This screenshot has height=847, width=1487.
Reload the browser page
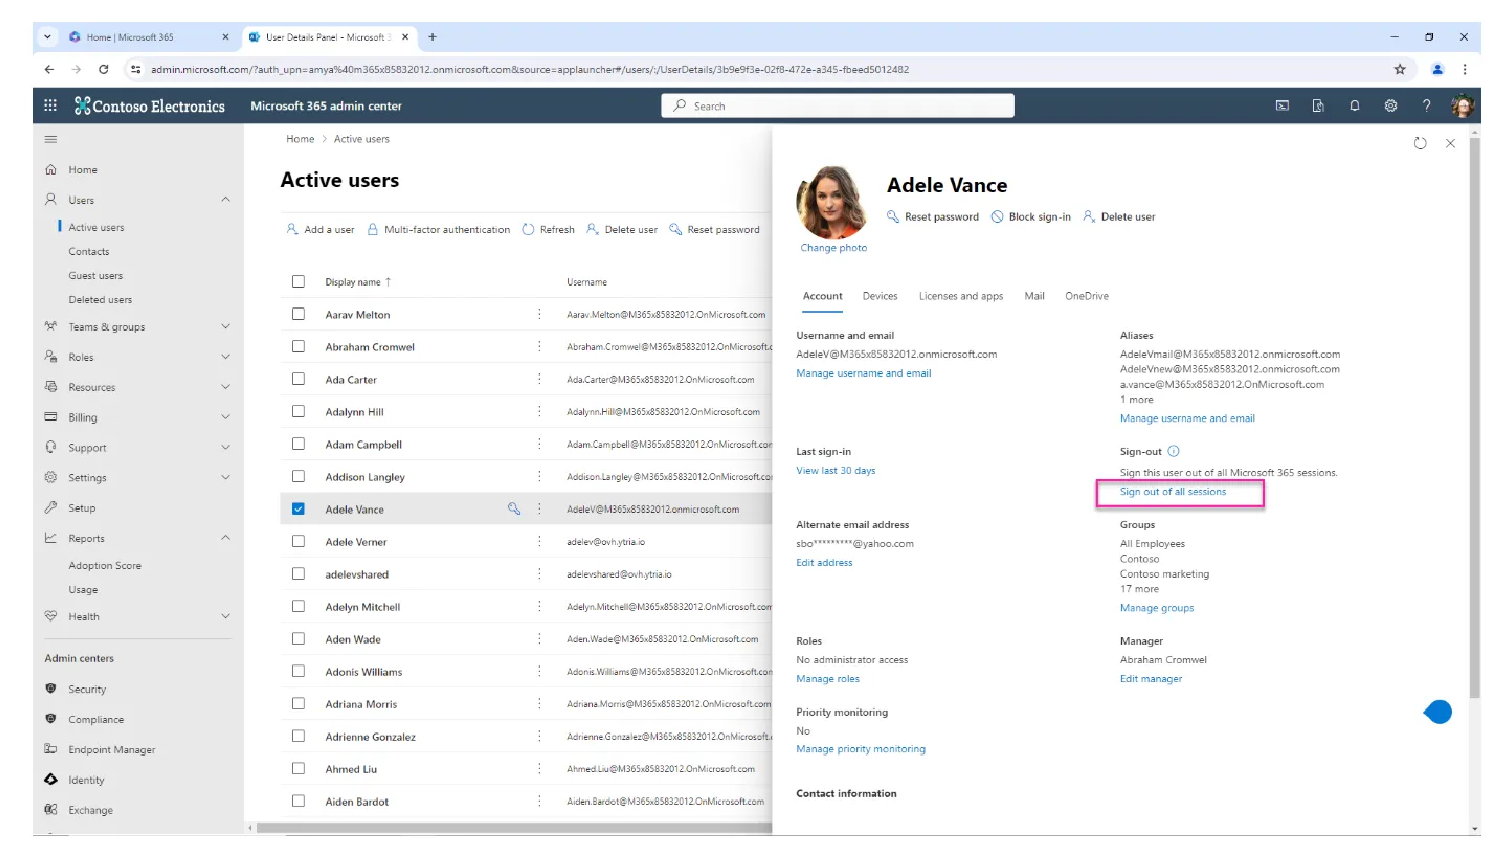click(x=104, y=69)
